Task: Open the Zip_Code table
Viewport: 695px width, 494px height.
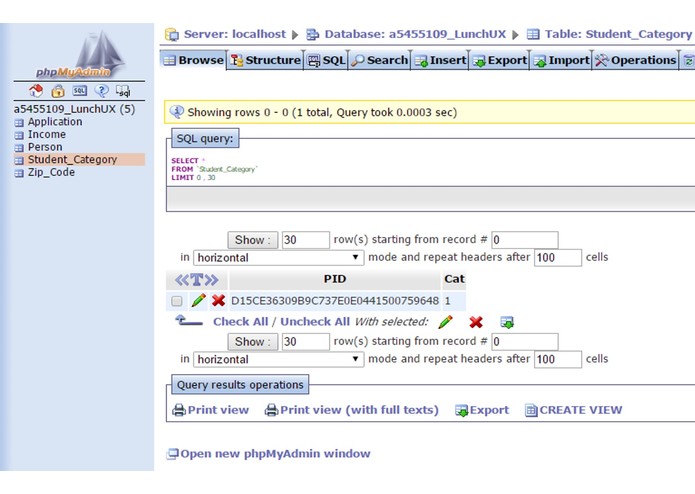Action: 51,172
